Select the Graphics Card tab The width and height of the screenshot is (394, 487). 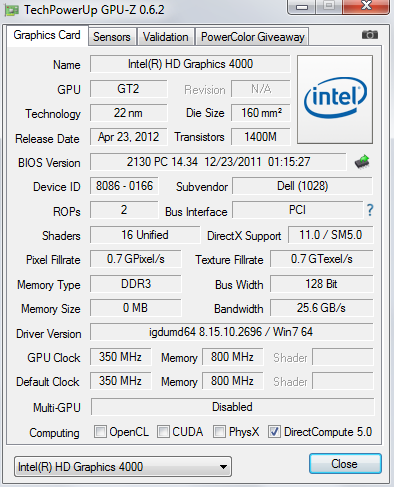click(x=47, y=35)
